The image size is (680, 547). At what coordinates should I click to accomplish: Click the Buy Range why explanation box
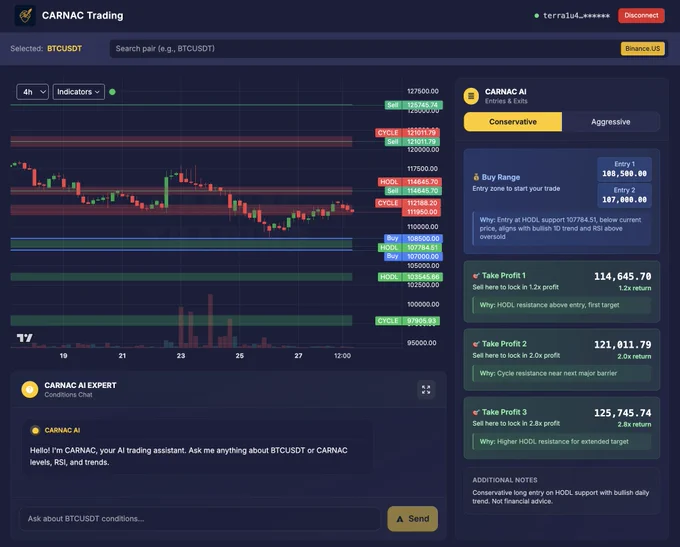562,228
